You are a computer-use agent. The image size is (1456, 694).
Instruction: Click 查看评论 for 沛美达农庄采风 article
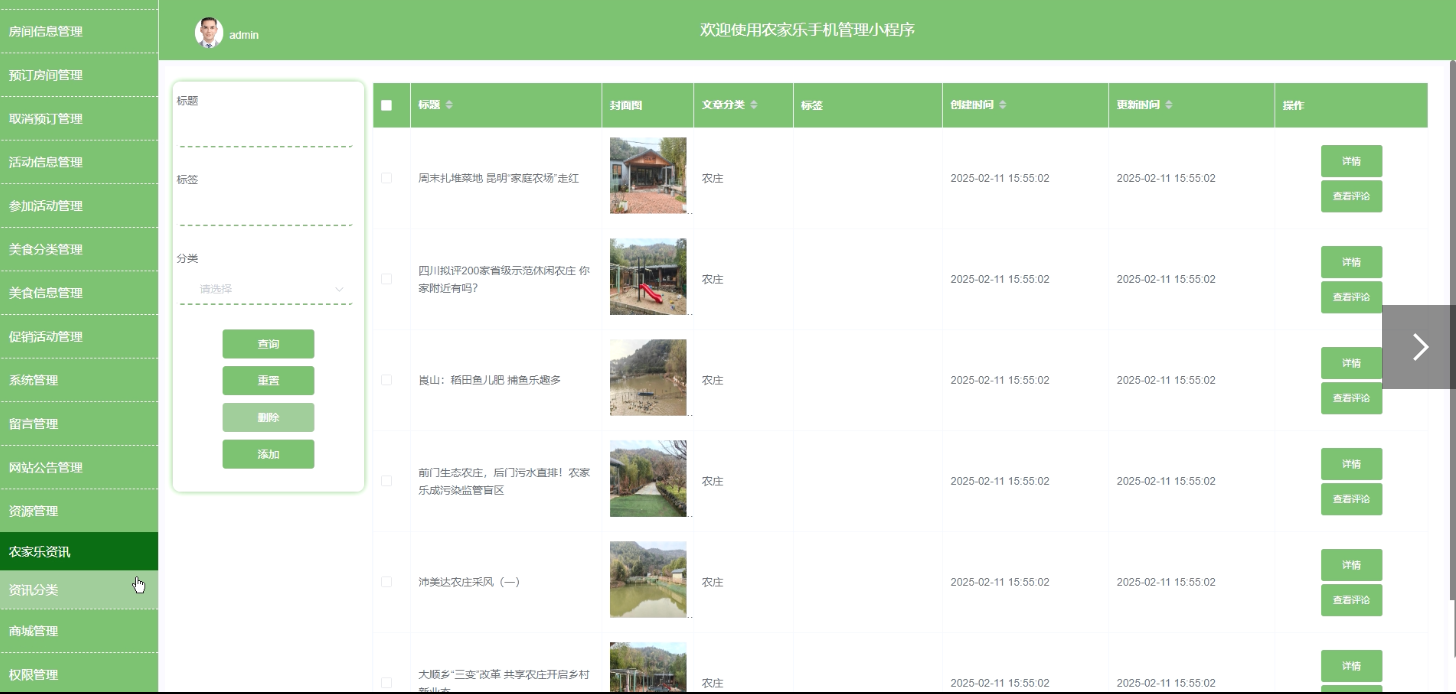pos(1351,601)
